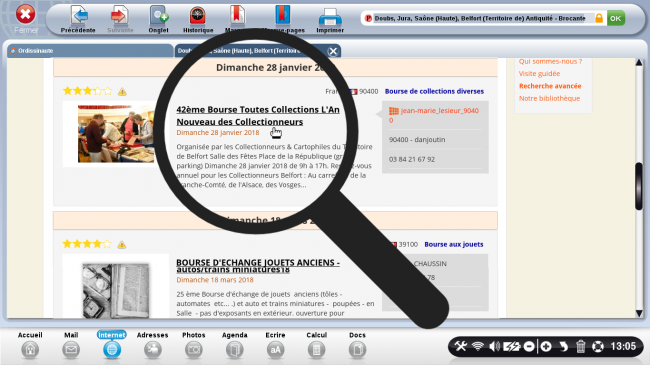
Task: Click the three-star rating of first listing
Action: point(87,91)
